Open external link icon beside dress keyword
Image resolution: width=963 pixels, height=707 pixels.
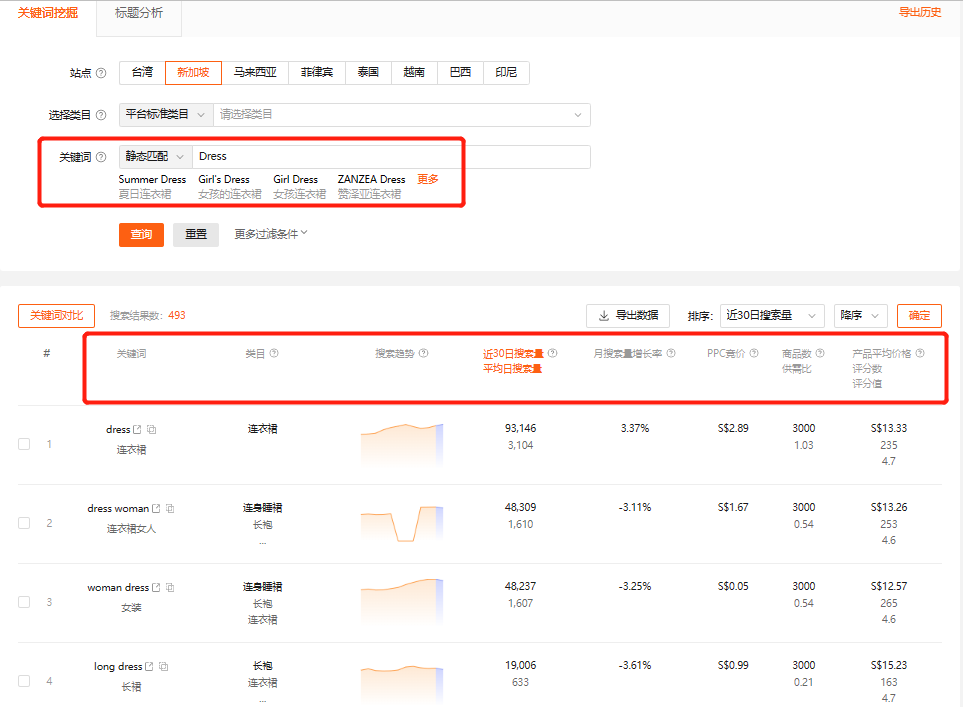[138, 429]
